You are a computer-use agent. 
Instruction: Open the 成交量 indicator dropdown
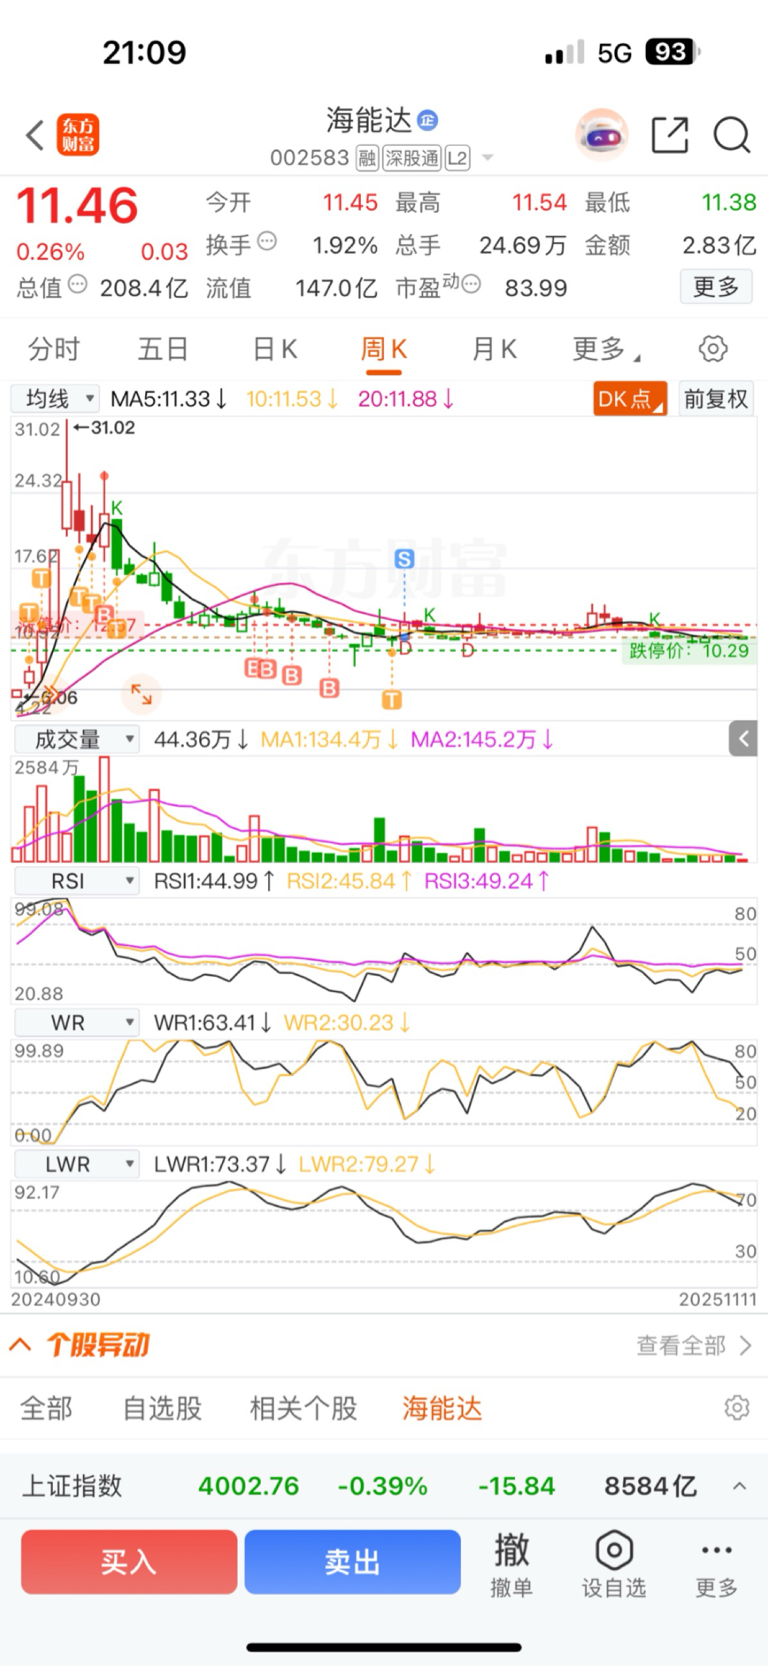pyautogui.click(x=76, y=739)
